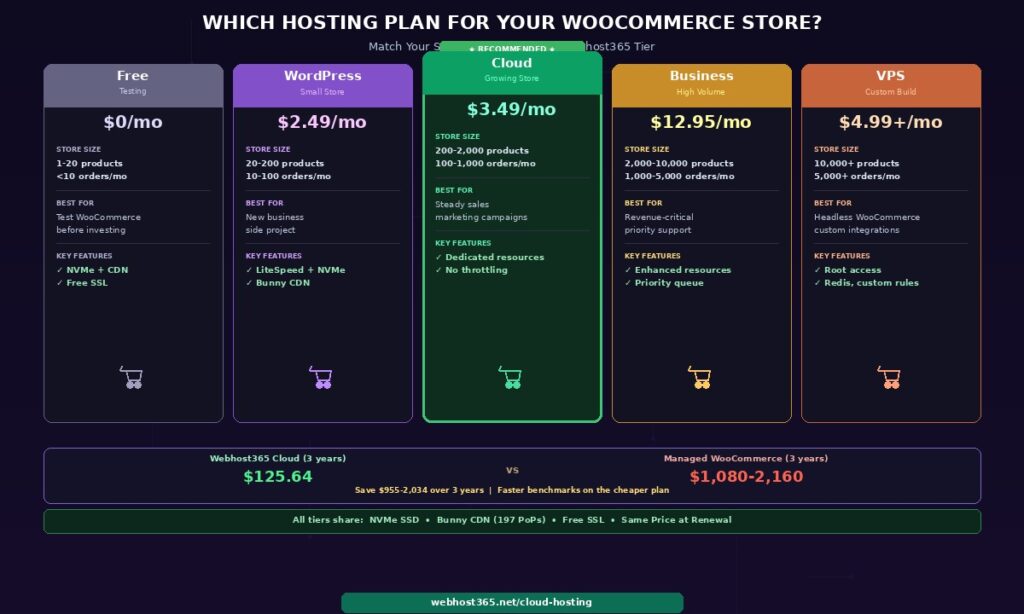The image size is (1024, 614).
Task: Click '10,000+ products' store size
Action: coord(857,163)
